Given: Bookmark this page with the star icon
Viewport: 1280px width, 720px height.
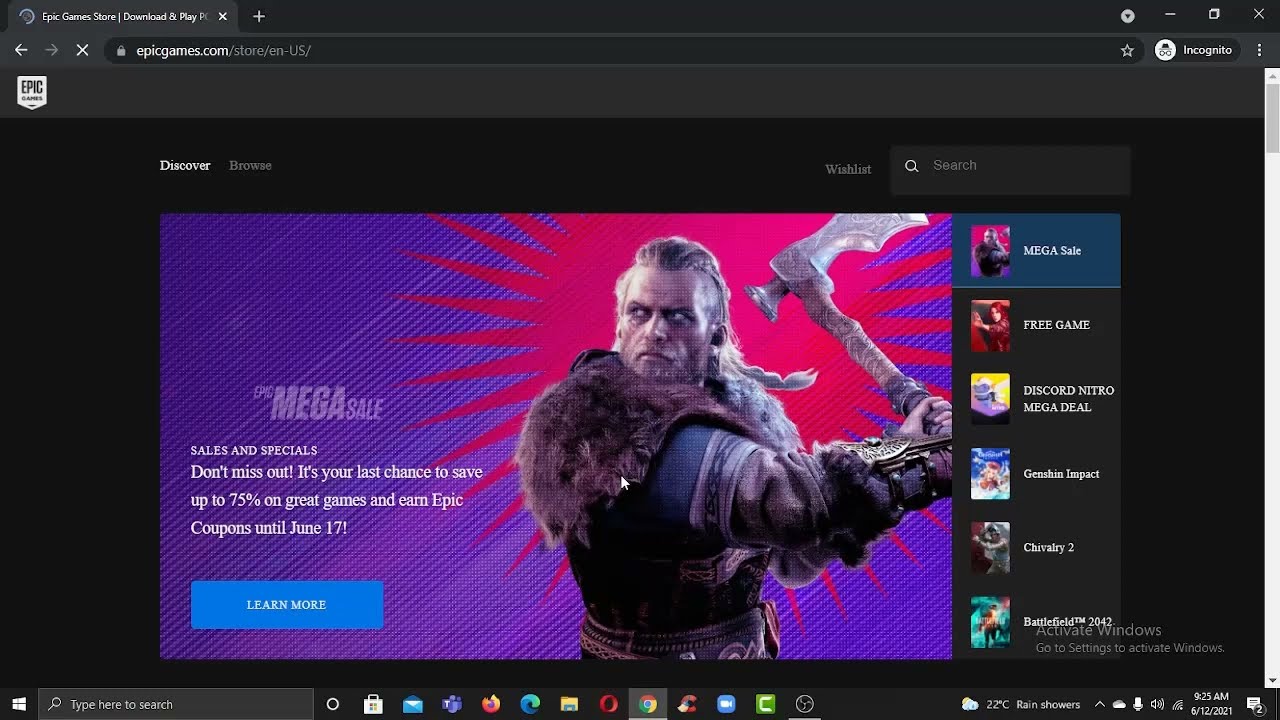Looking at the screenshot, I should click(1127, 50).
